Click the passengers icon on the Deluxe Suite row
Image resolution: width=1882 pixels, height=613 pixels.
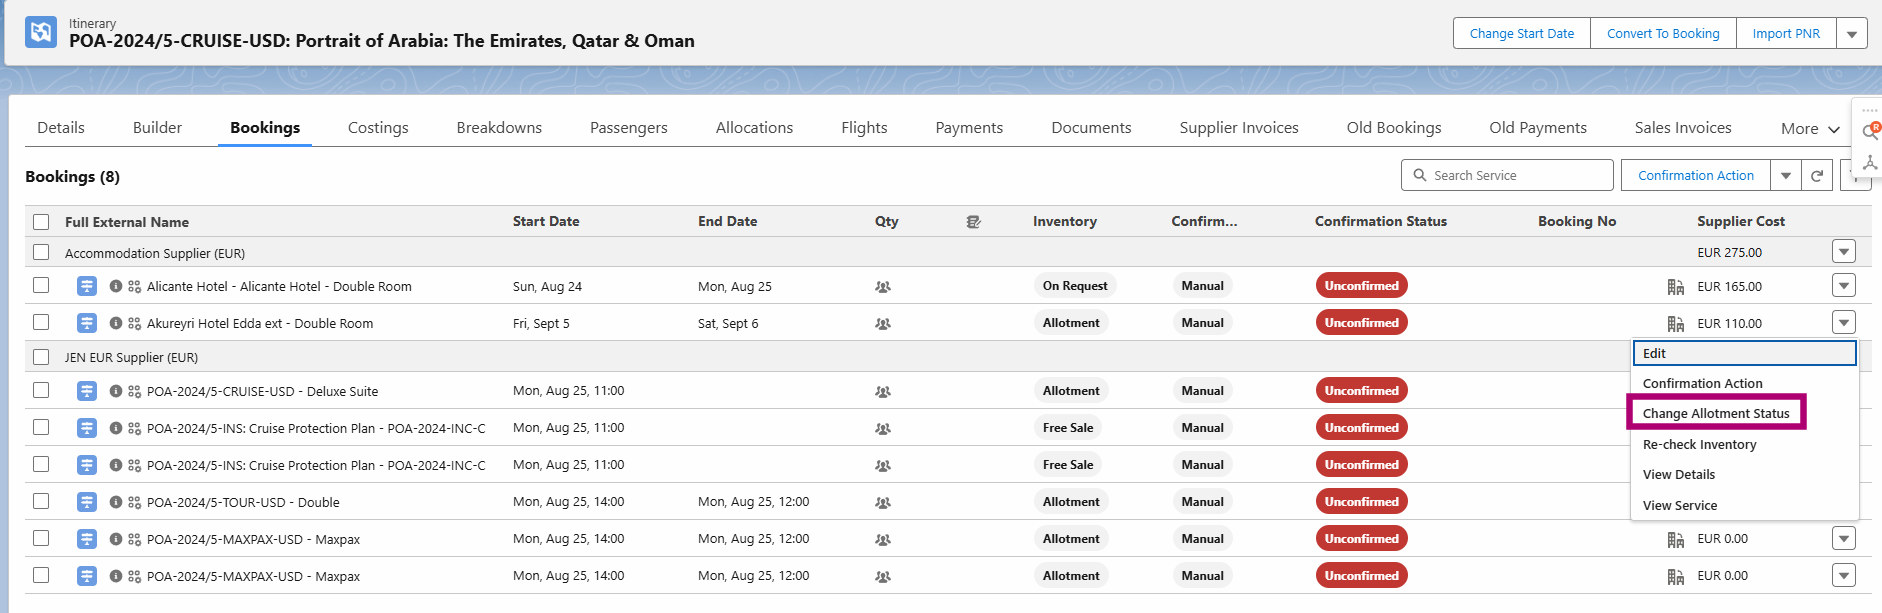click(x=882, y=392)
